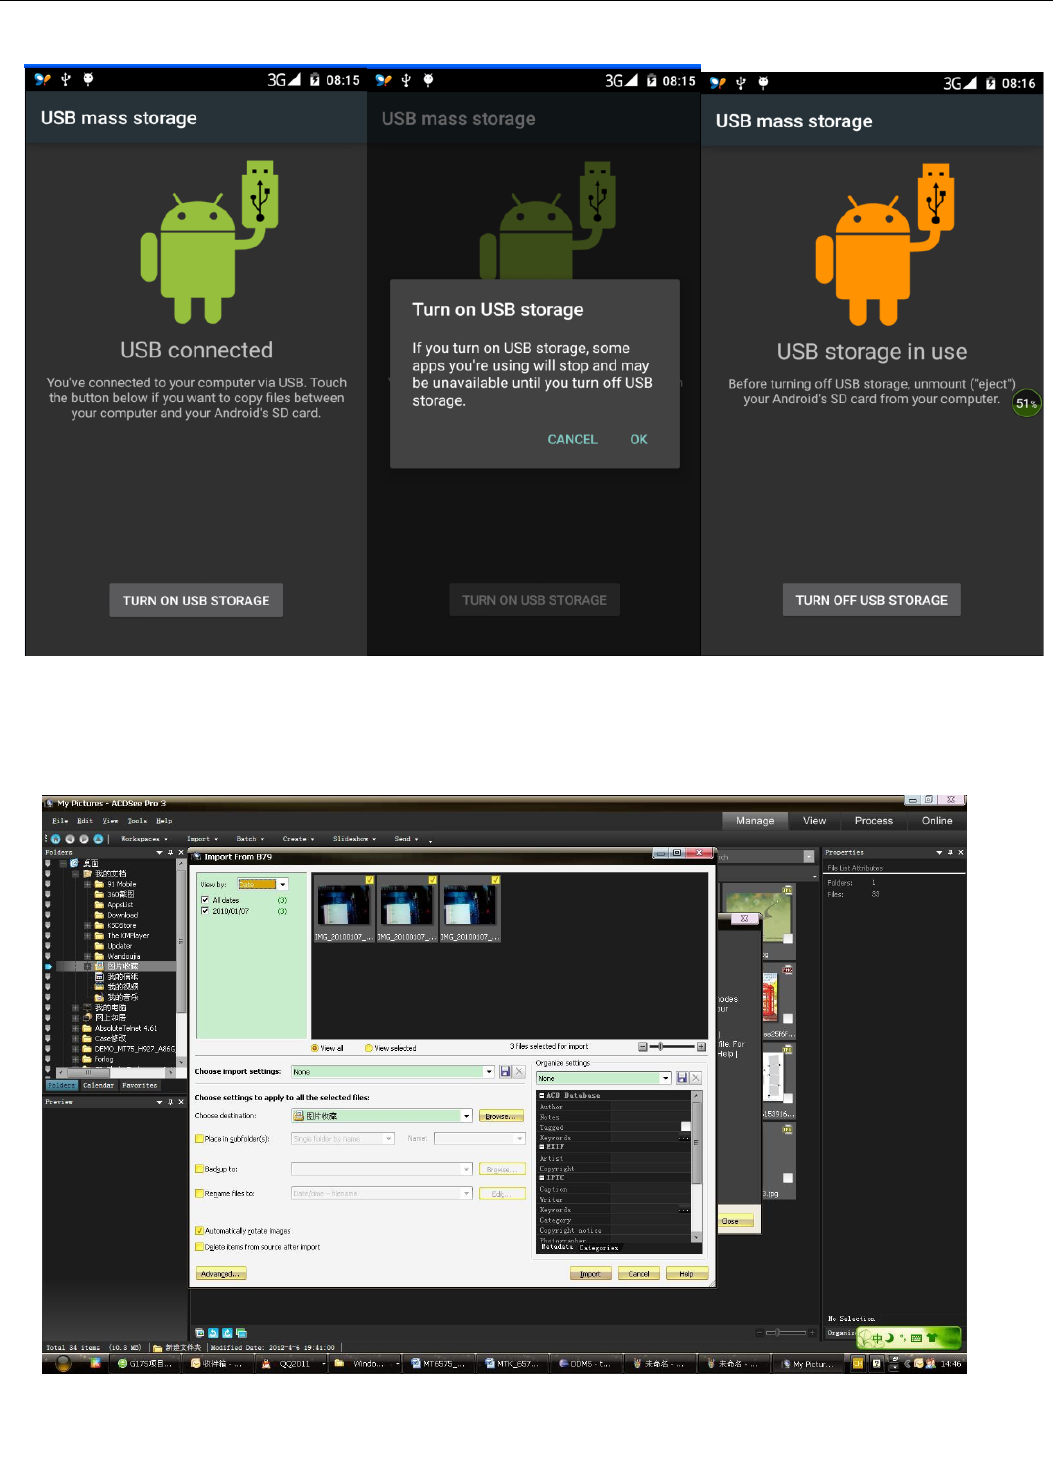Viewport: 1053px width, 1466px height.
Task: Adjust the zoom slider in ACDSee status area
Action: [786, 1332]
